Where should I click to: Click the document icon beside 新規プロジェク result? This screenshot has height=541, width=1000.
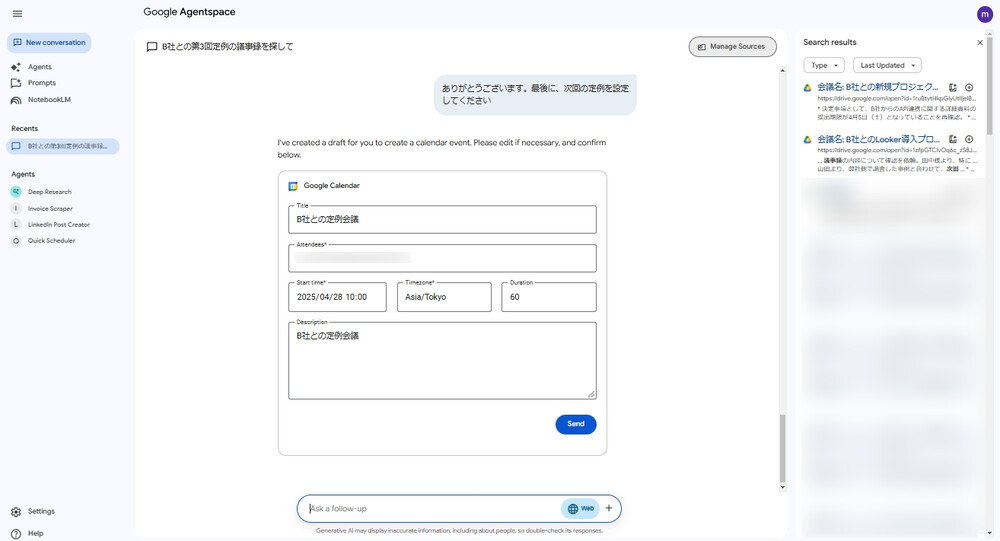coord(953,87)
